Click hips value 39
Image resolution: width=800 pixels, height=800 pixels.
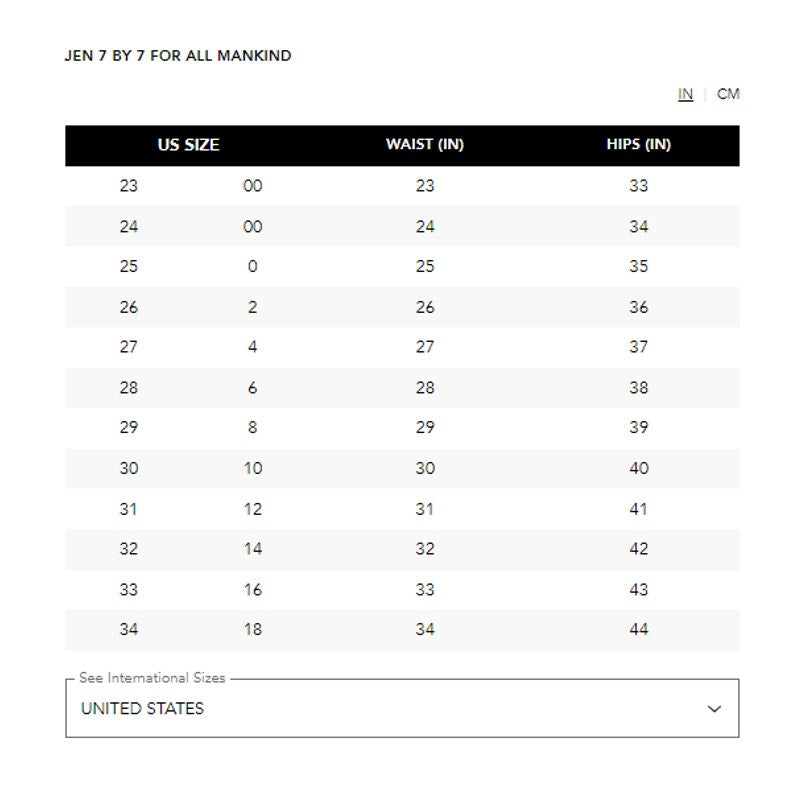638,428
